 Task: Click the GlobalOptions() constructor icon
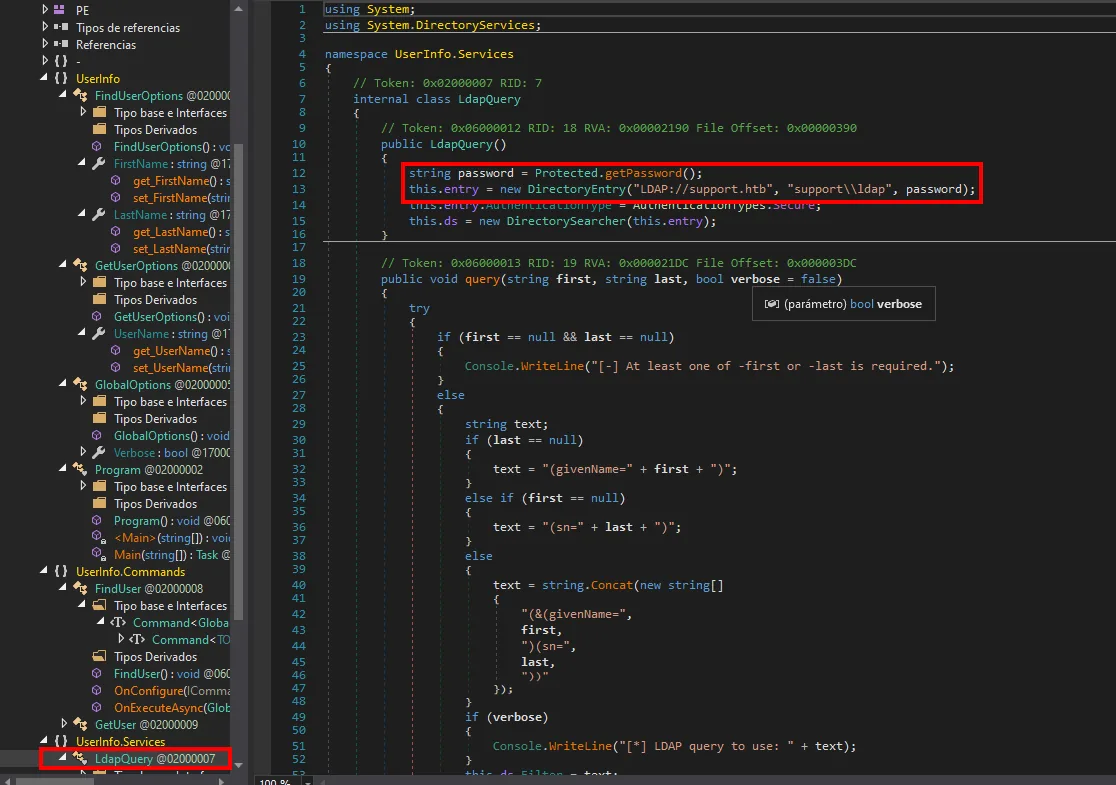click(x=97, y=436)
